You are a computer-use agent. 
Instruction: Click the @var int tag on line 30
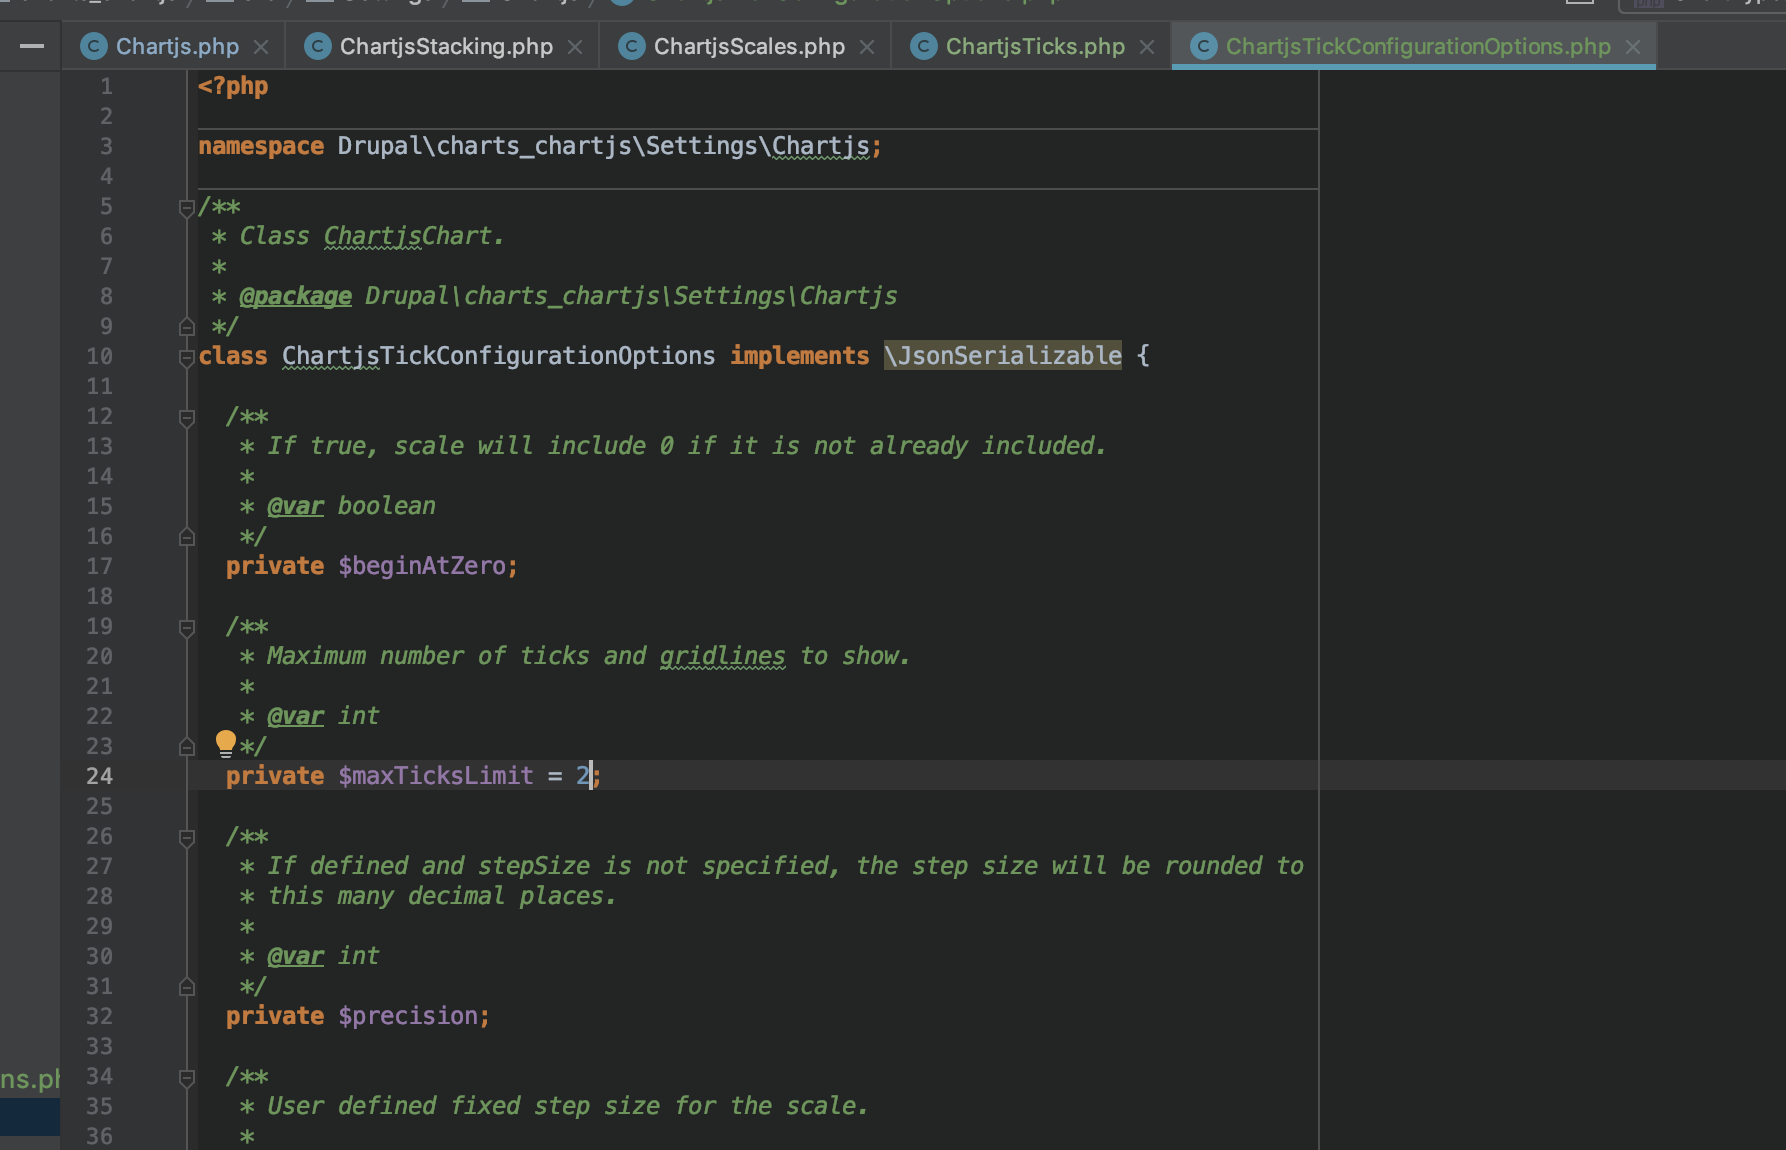click(x=323, y=955)
